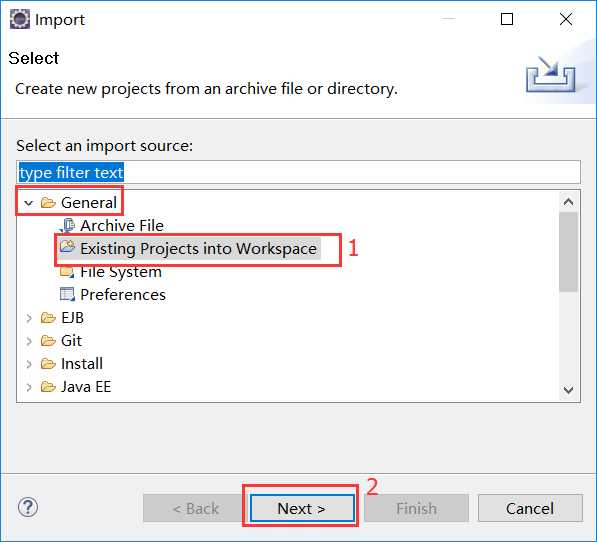Expand the Java EE folder arrow
597x542 pixels.
coord(29,387)
